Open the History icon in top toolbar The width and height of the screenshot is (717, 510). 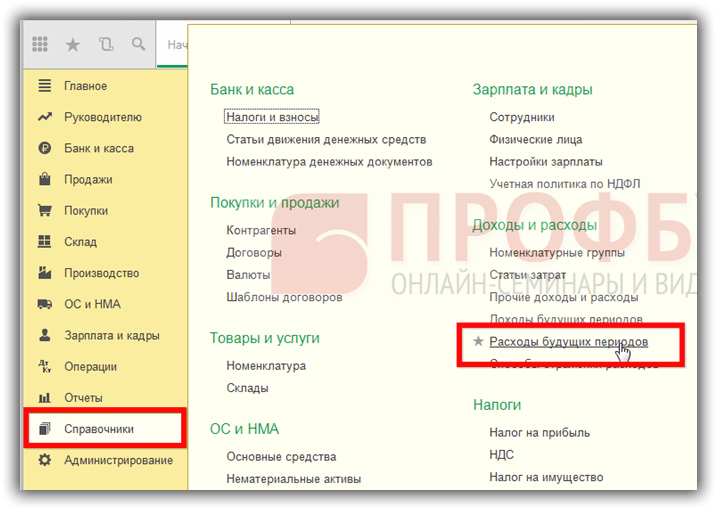(106, 45)
